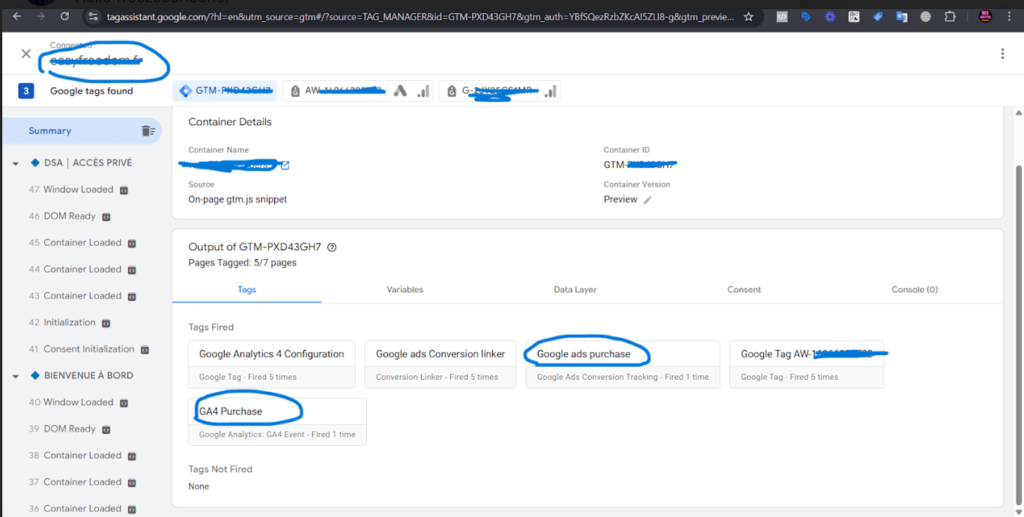
Task: Select event 47 Window Loaded
Action: click(x=78, y=189)
